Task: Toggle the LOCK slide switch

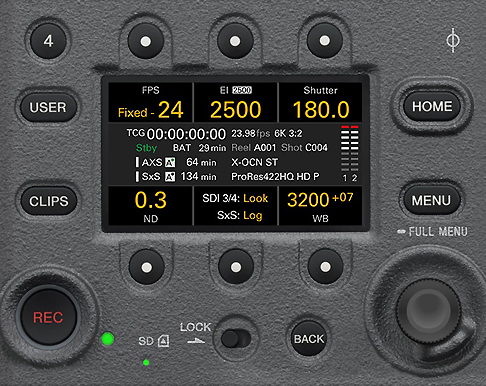Action: pyautogui.click(x=236, y=339)
